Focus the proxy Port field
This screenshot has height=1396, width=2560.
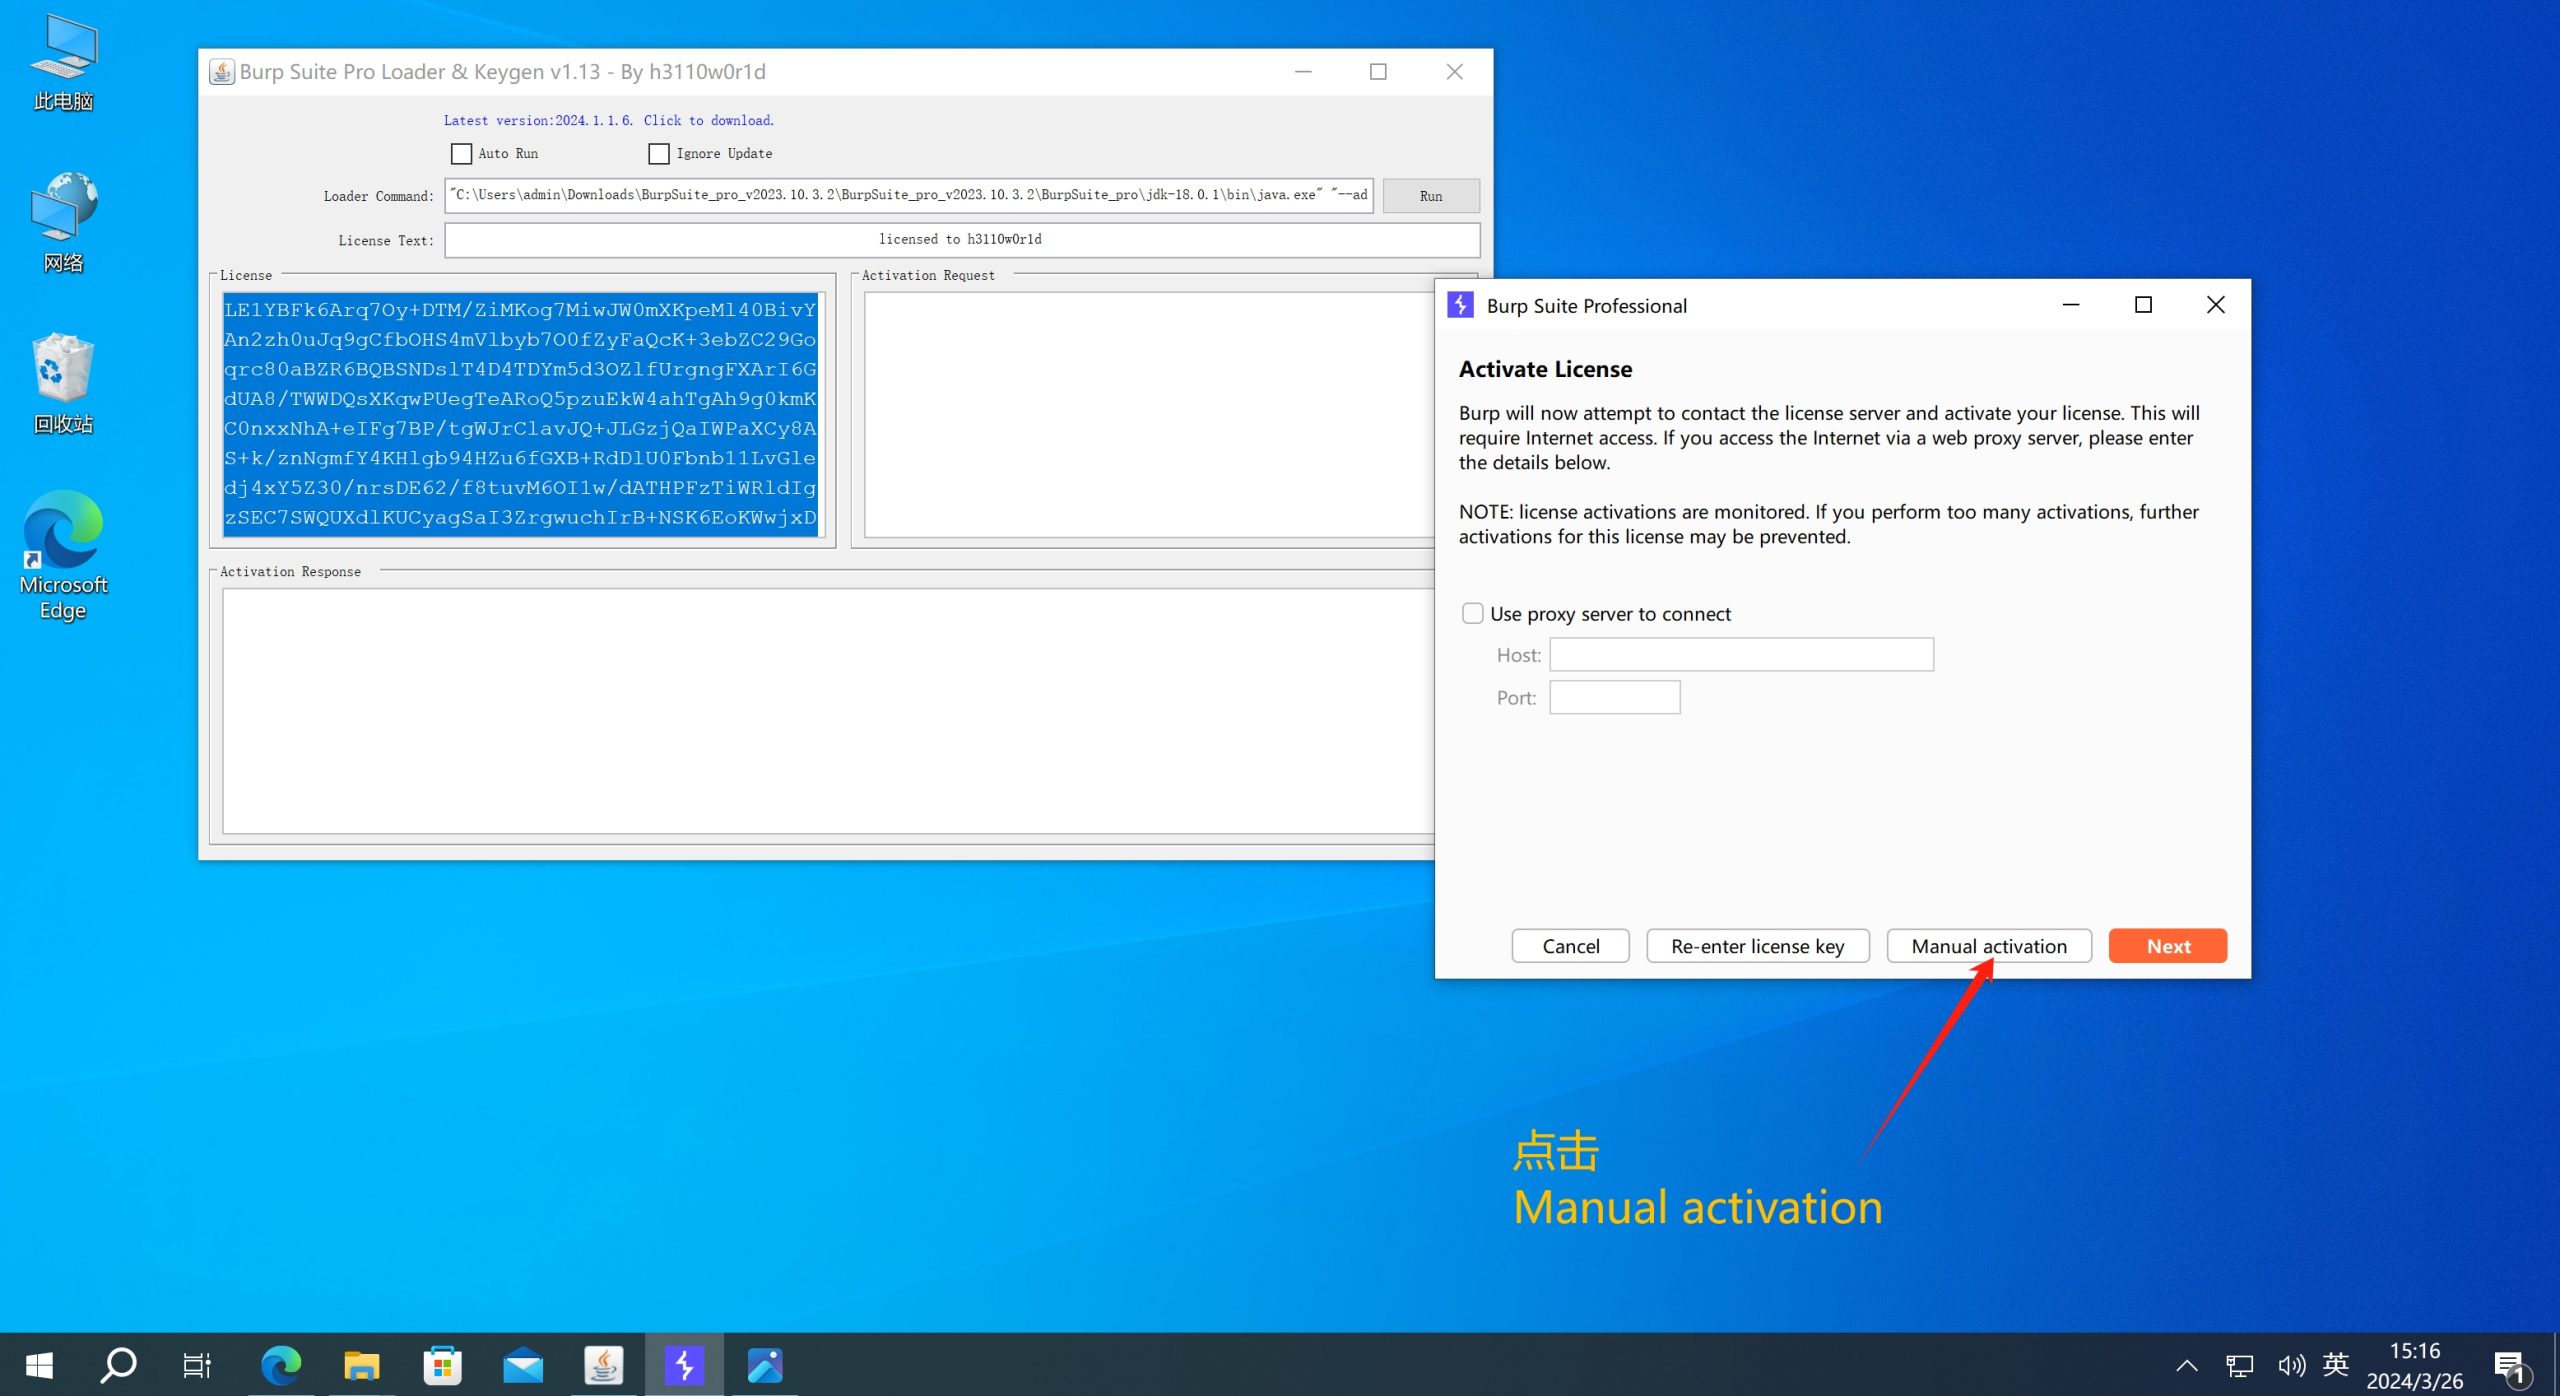coord(1615,697)
